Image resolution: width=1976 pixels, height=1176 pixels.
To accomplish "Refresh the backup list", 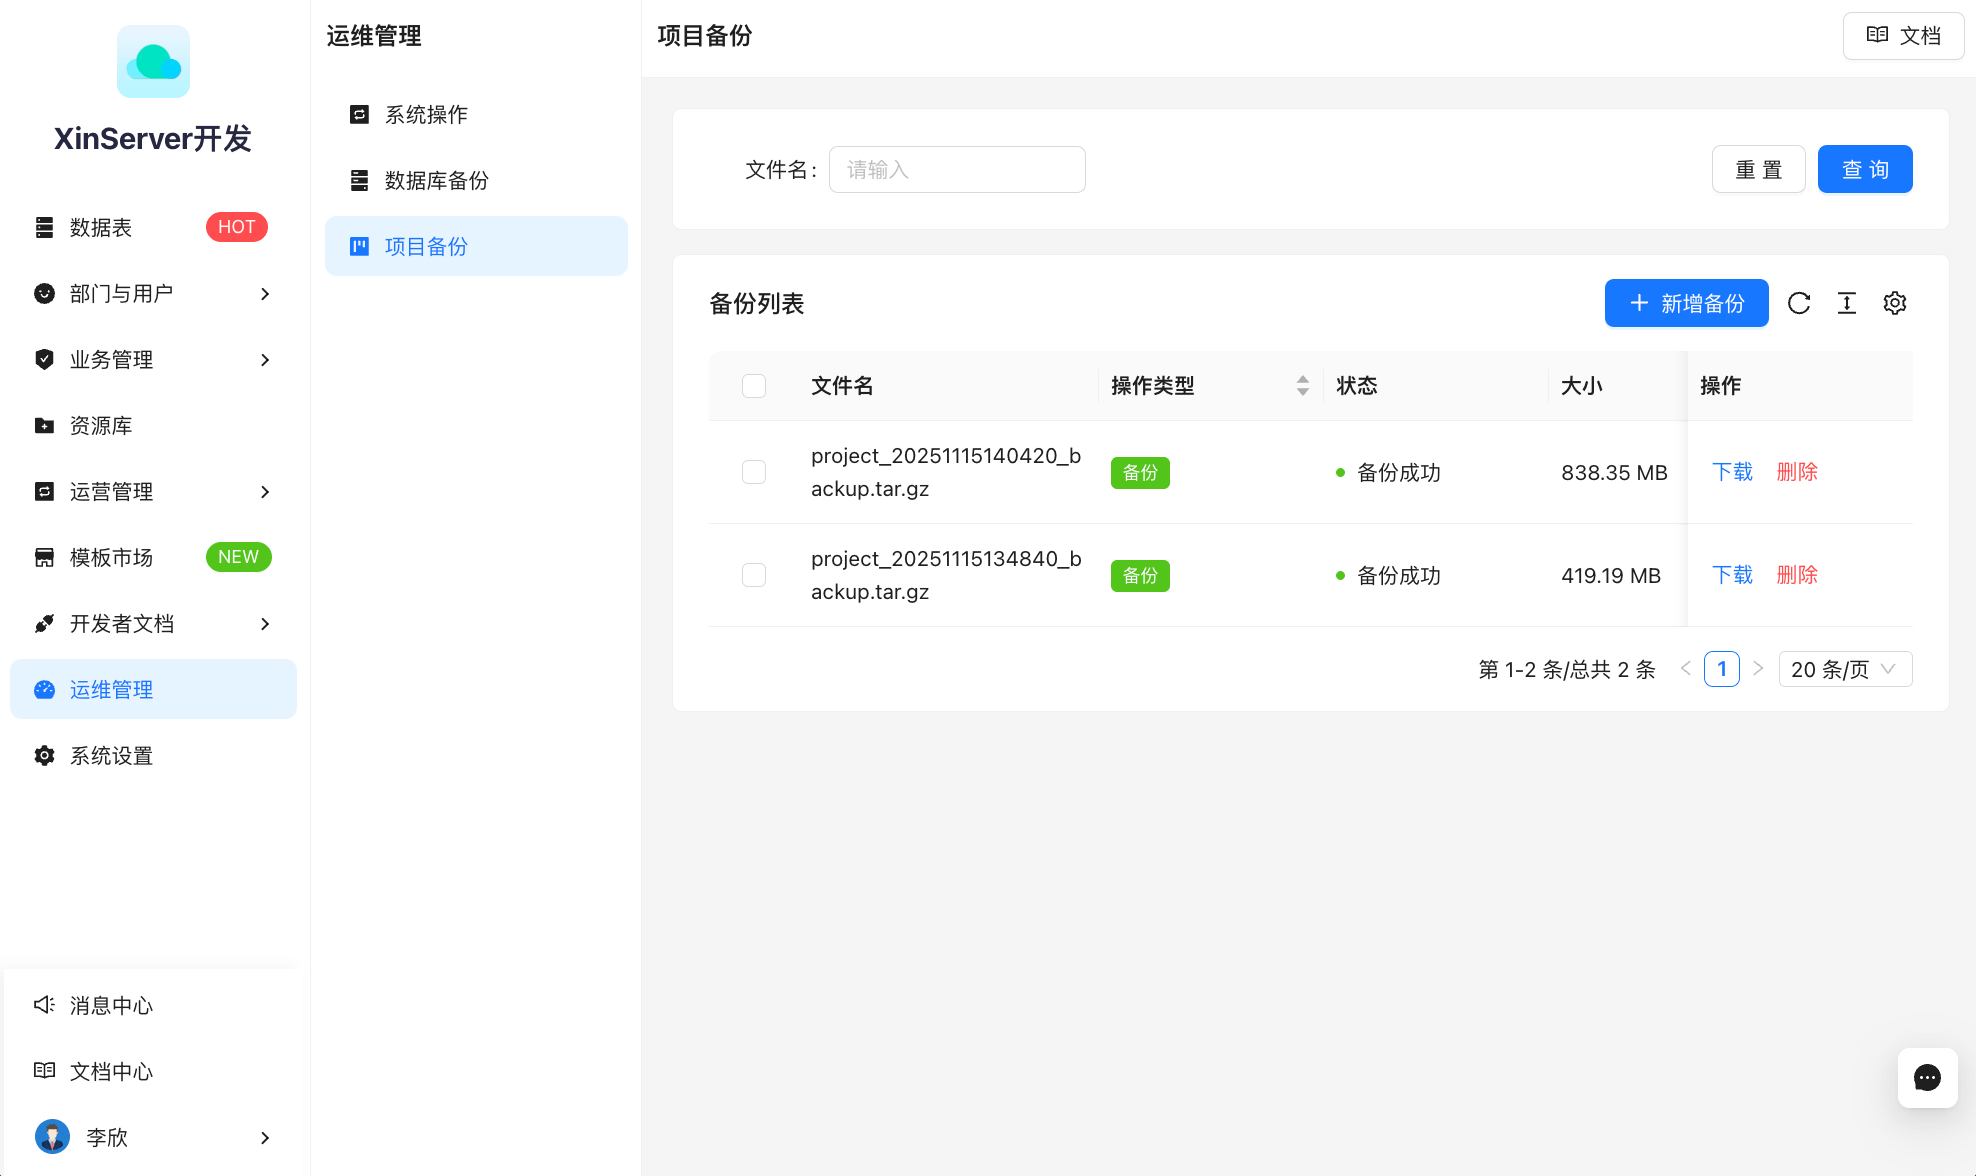I will pyautogui.click(x=1799, y=303).
